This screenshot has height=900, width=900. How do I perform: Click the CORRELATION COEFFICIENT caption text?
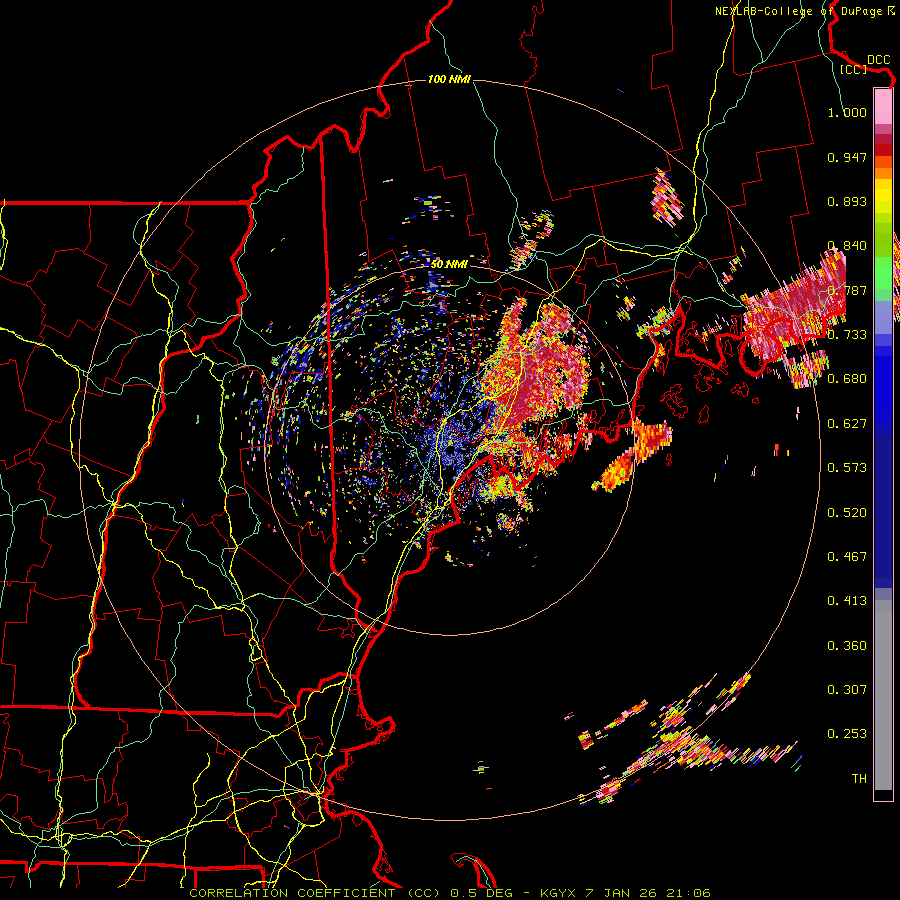[292, 893]
